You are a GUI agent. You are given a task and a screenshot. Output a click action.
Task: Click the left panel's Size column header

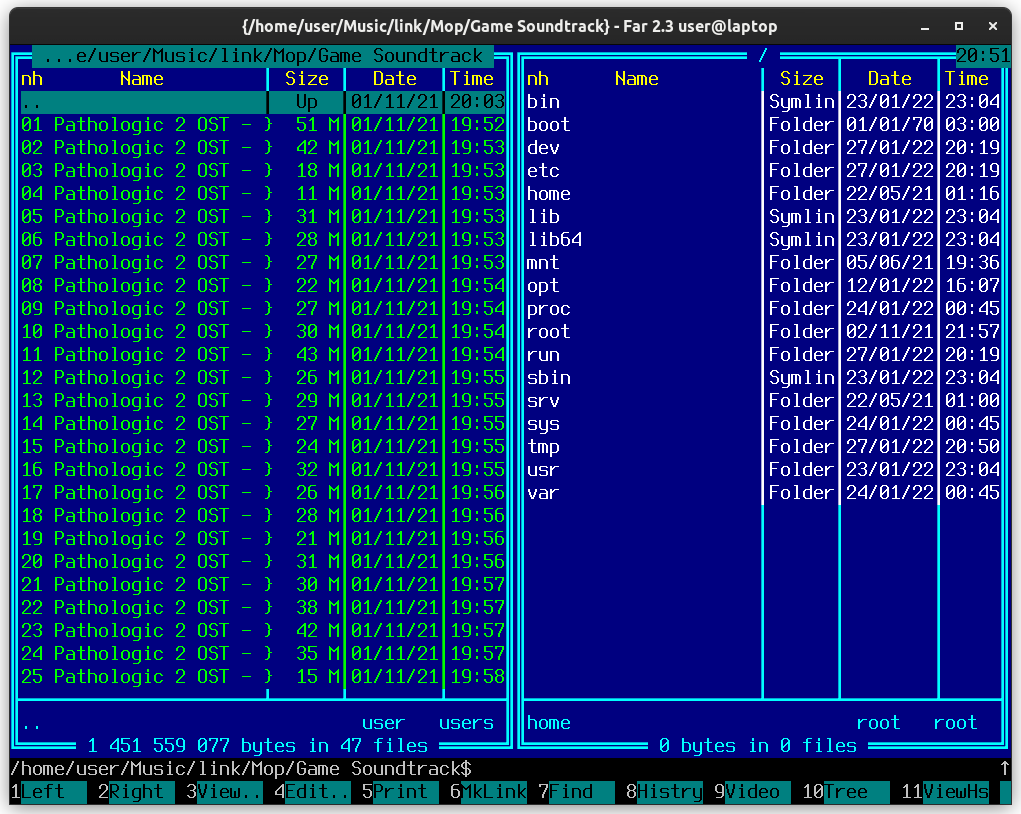[307, 79]
